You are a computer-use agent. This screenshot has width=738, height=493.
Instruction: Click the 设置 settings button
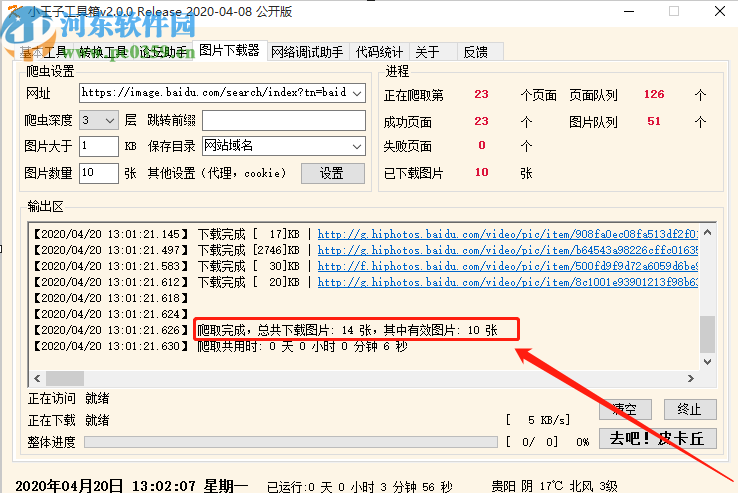click(333, 173)
